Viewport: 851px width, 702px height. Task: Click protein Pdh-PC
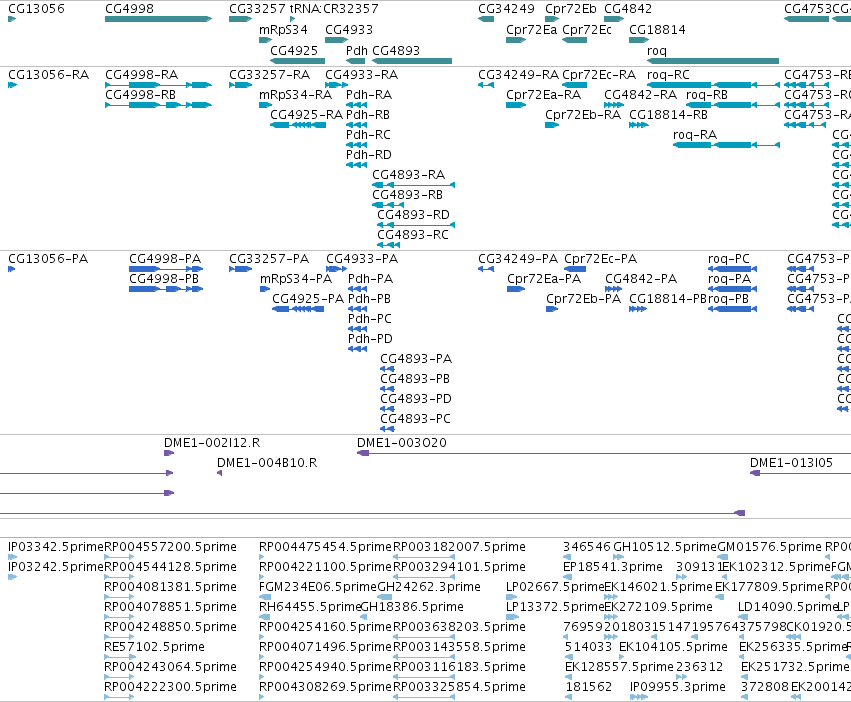[370, 319]
